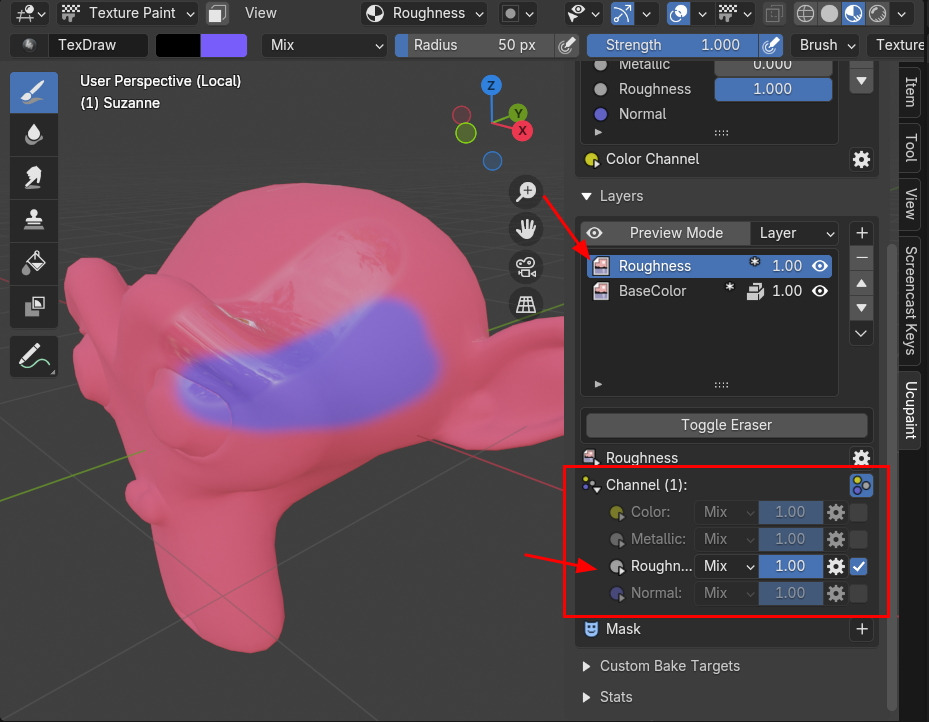
Task: Select the BaseColor layer row
Action: [x=709, y=291]
